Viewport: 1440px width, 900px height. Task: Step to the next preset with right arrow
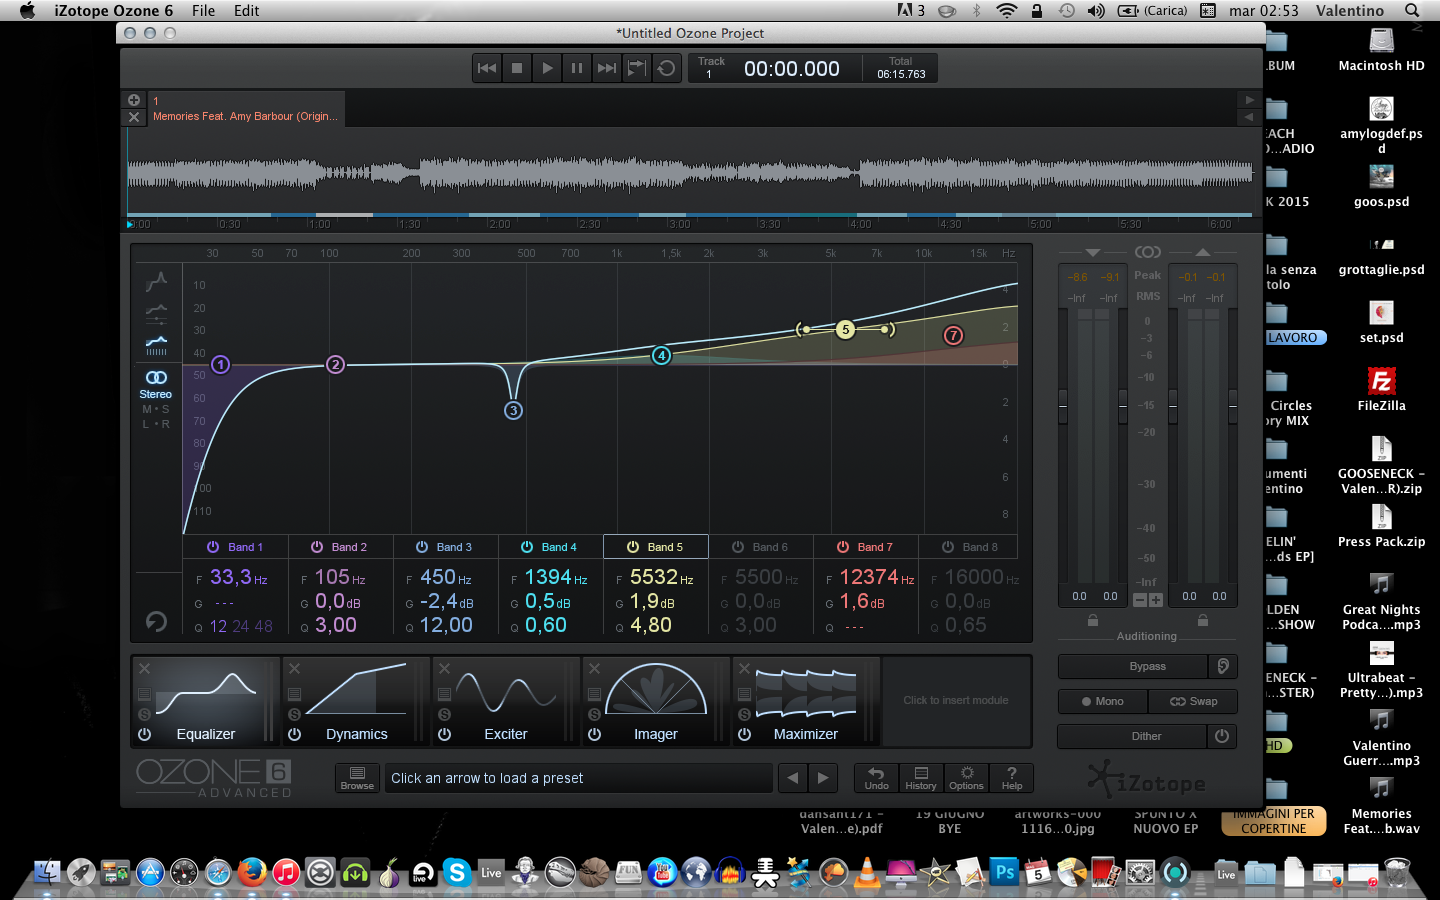[x=820, y=777]
